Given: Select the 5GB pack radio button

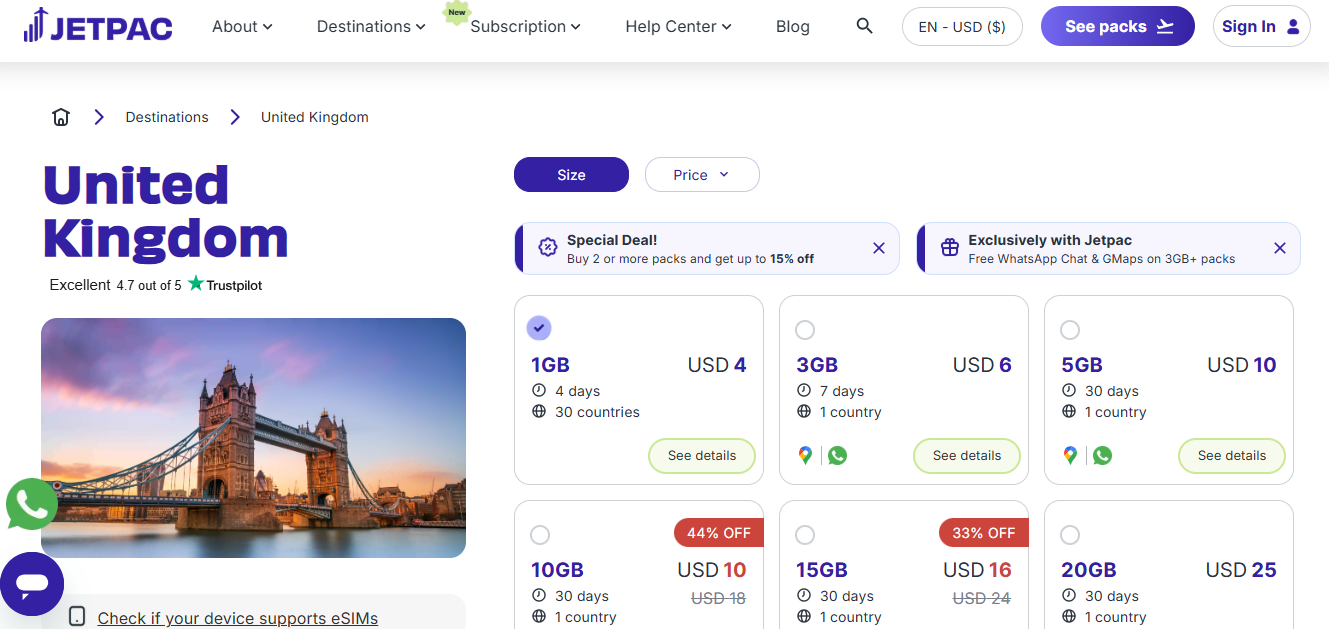Looking at the screenshot, I should tap(1070, 330).
